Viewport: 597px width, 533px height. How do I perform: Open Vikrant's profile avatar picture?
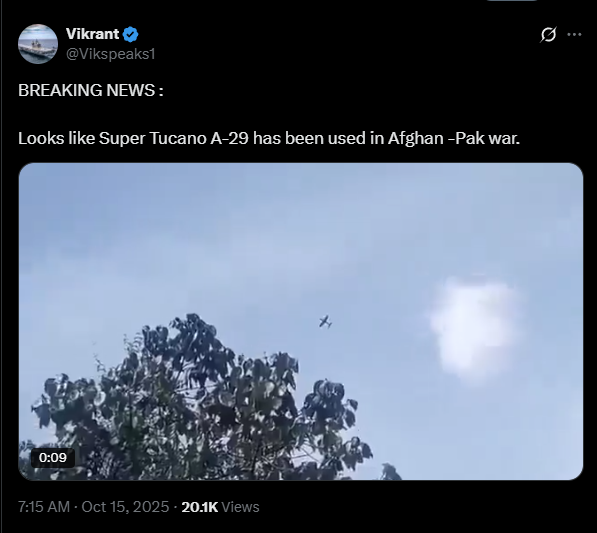click(38, 44)
